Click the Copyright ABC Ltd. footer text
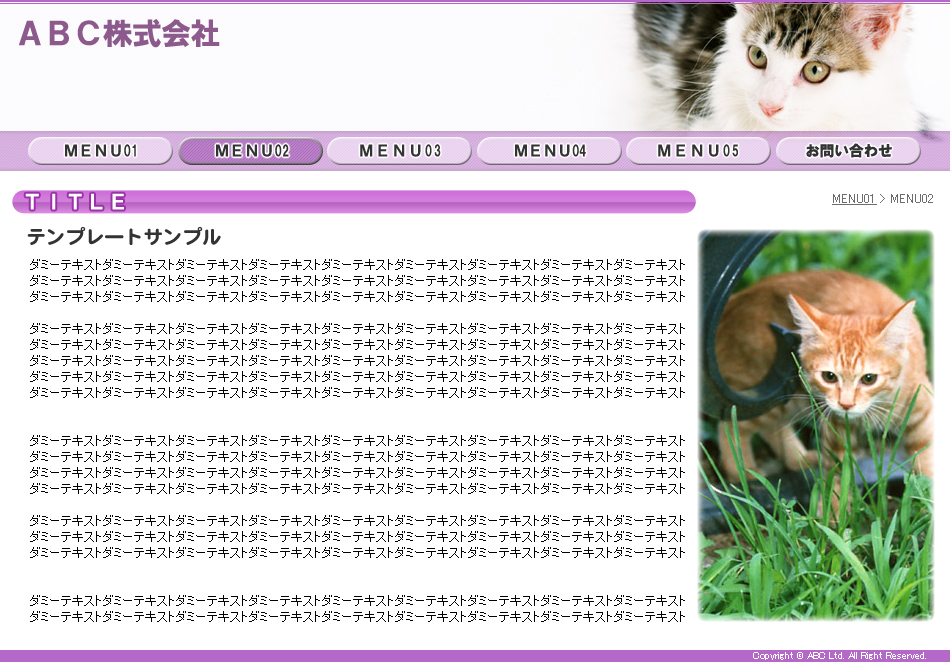 point(840,655)
